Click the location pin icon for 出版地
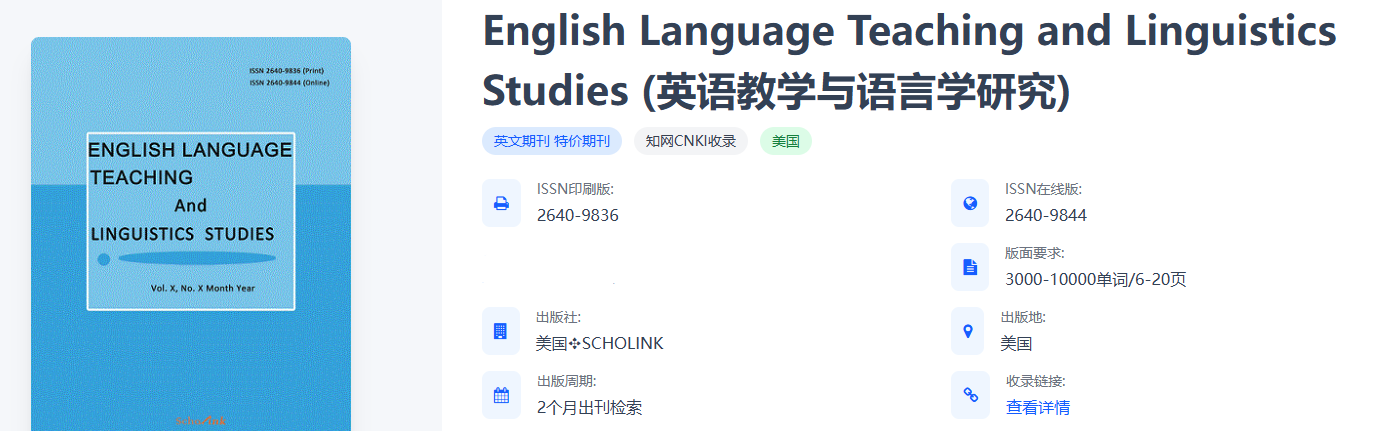Viewport: 1389px width, 431px height. coord(969,331)
